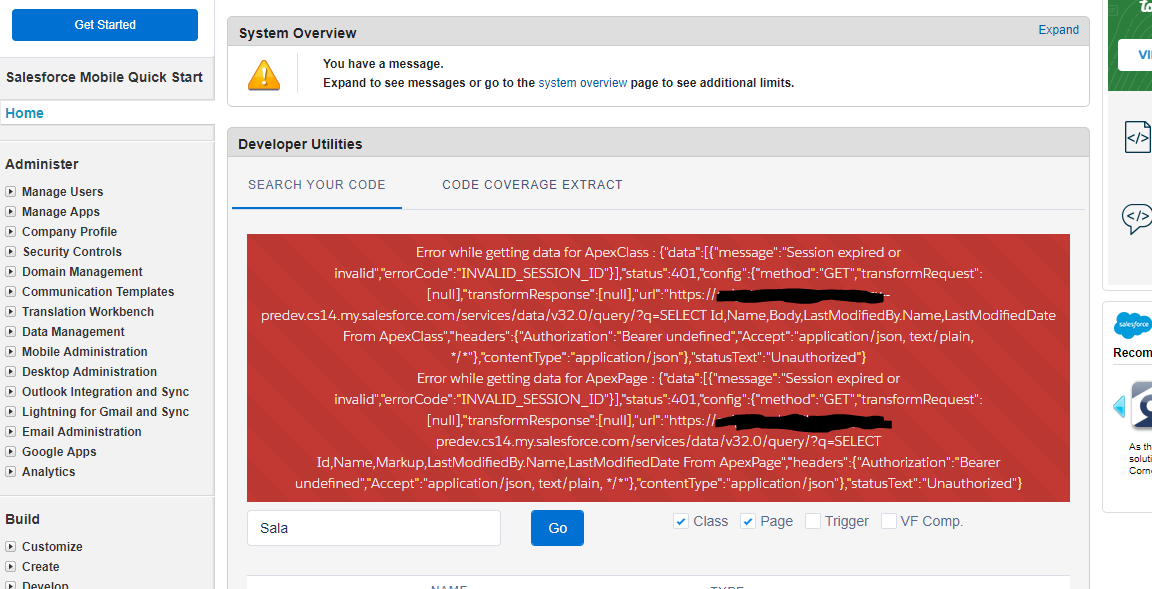Expand the Outlook Integration and Sync arrow
Image resolution: width=1152 pixels, height=589 pixels.
coord(10,391)
